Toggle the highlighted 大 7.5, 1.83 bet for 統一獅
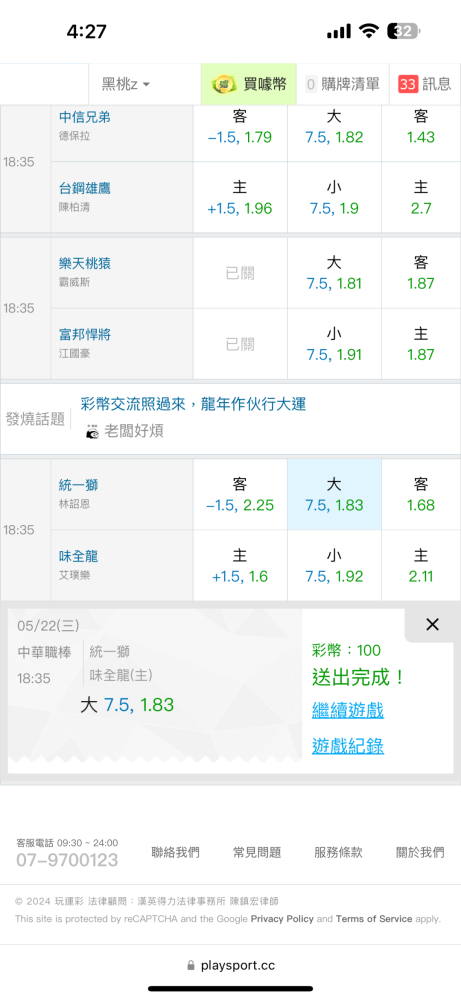 [334, 494]
